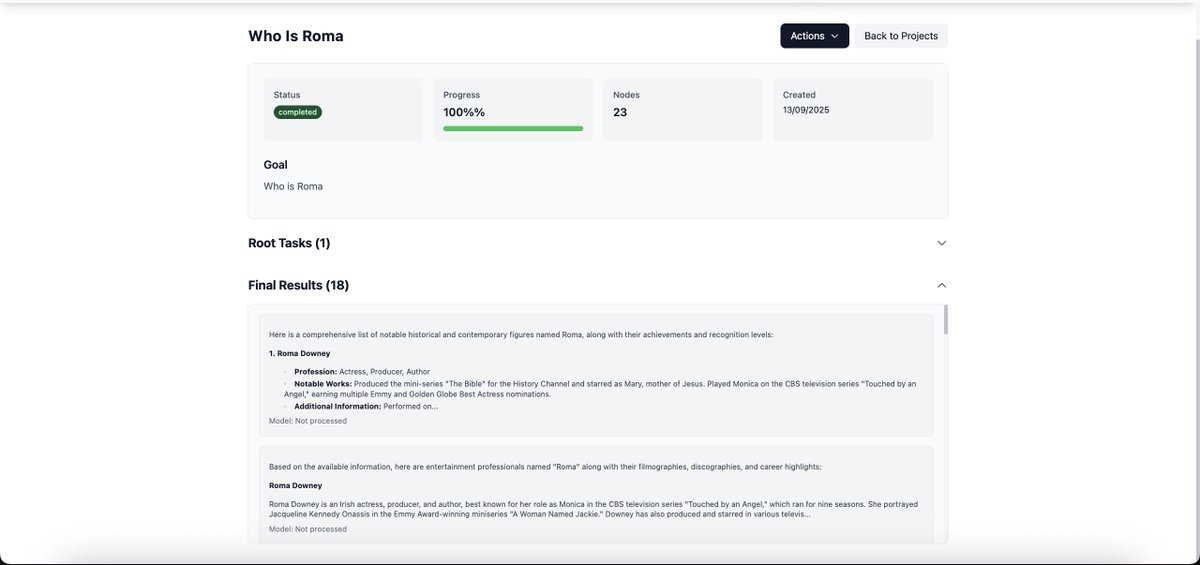The height and width of the screenshot is (565, 1200).
Task: Click the created date 13/09/2025
Action: click(806, 110)
